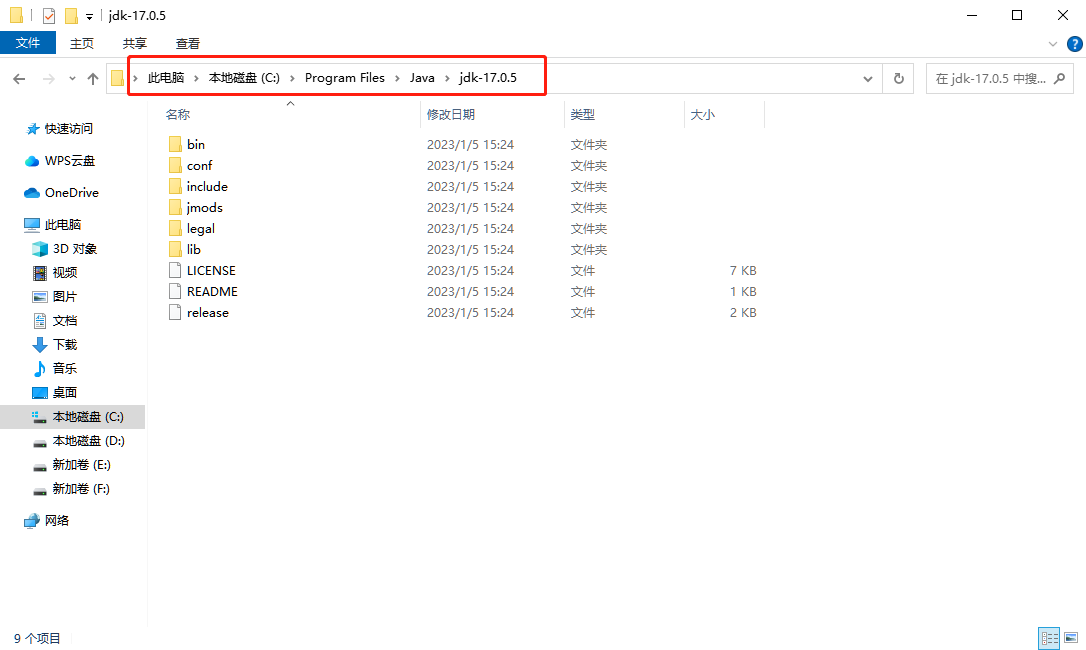Image resolution: width=1086 pixels, height=650 pixels.
Task: Go back with the left arrow
Action: (x=19, y=79)
